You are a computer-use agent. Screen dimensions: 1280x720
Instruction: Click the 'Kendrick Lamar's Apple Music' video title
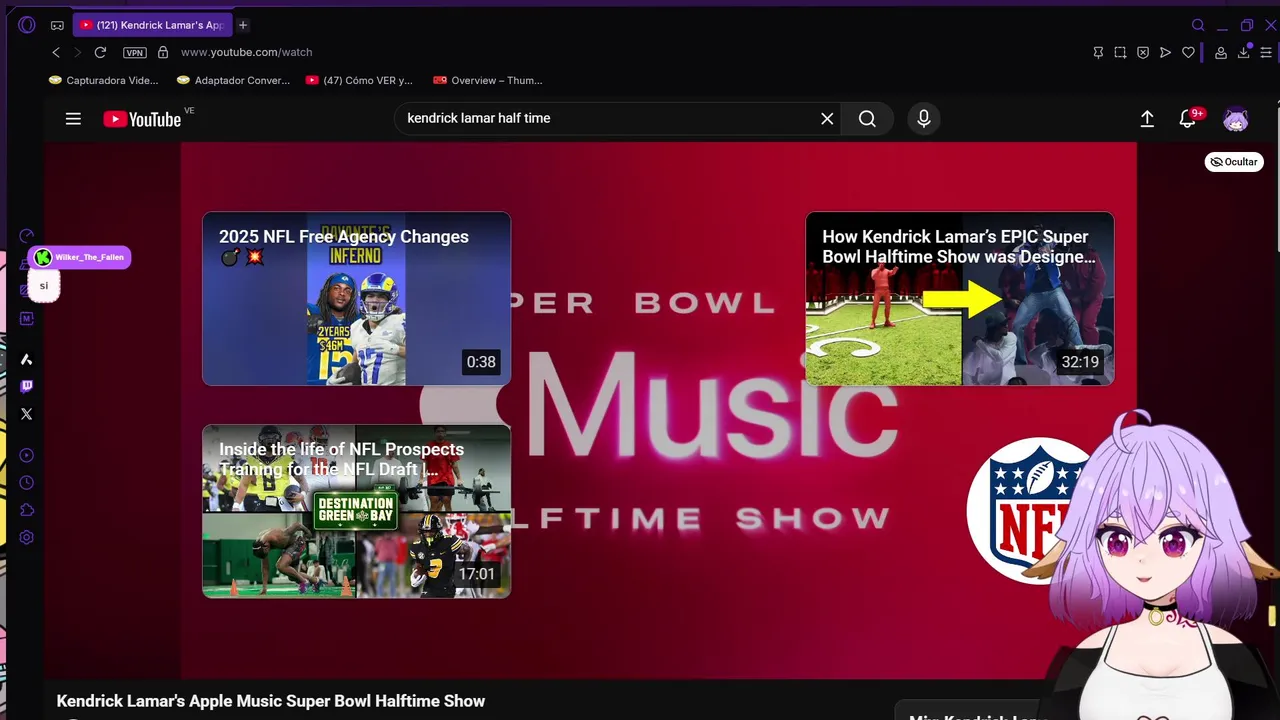pyautogui.click(x=271, y=701)
